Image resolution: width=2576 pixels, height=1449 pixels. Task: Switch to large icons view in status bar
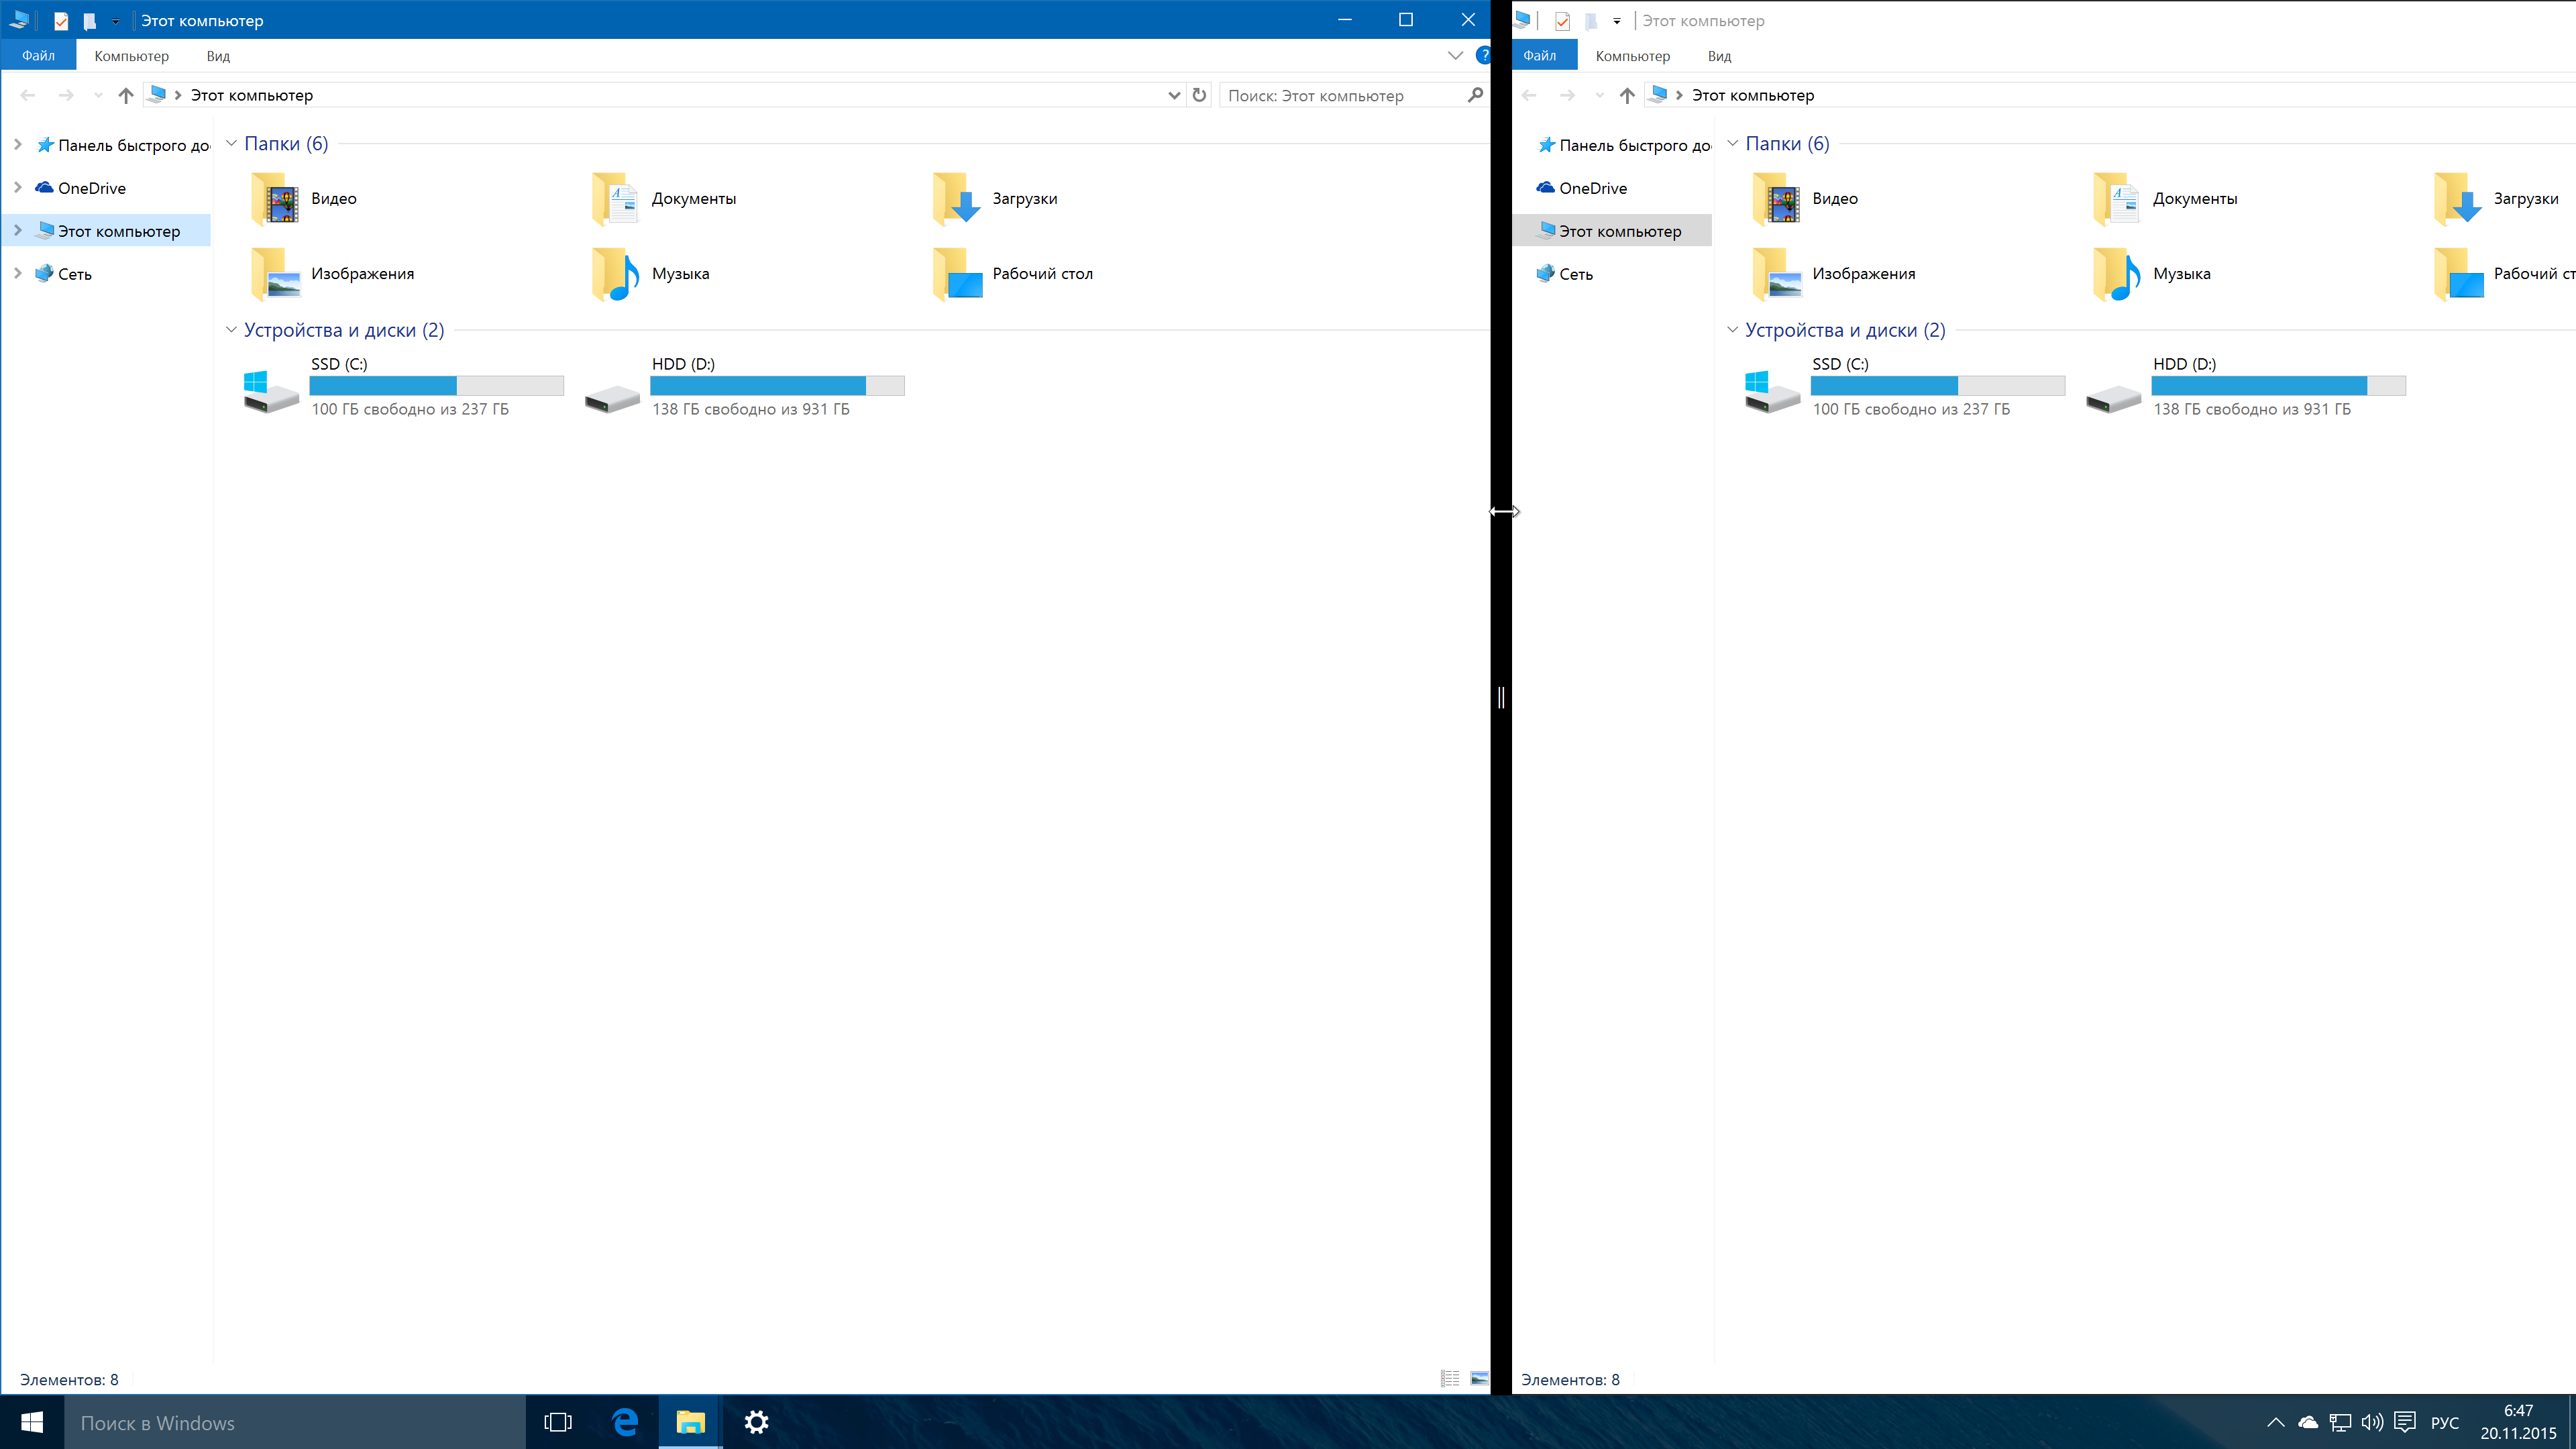[x=1479, y=1379]
